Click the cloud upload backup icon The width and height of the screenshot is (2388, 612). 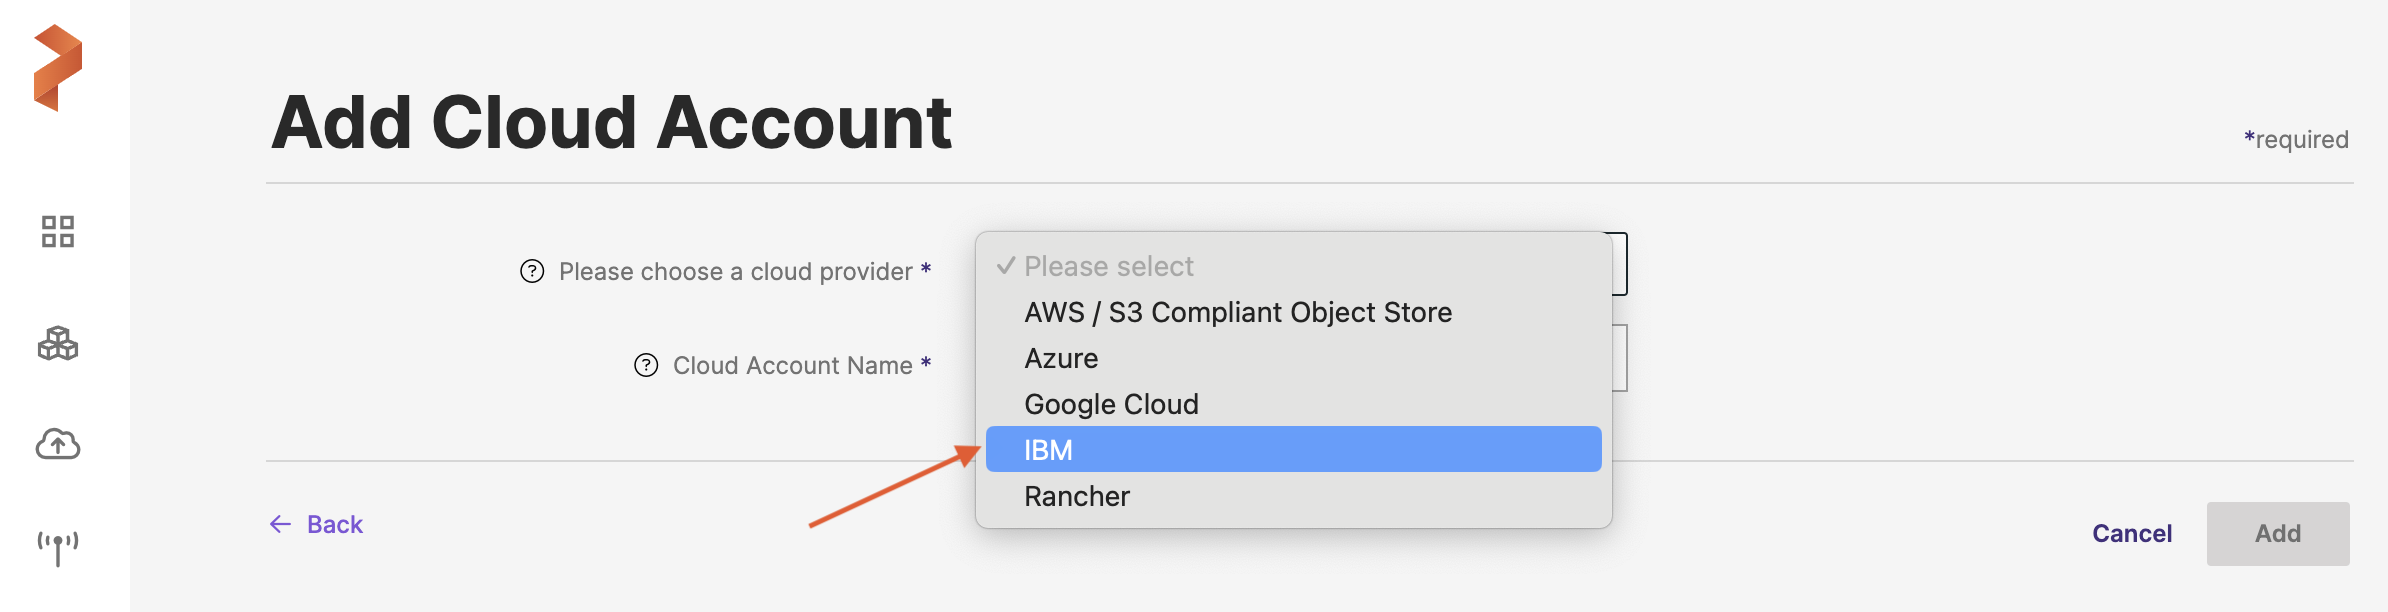coord(58,444)
